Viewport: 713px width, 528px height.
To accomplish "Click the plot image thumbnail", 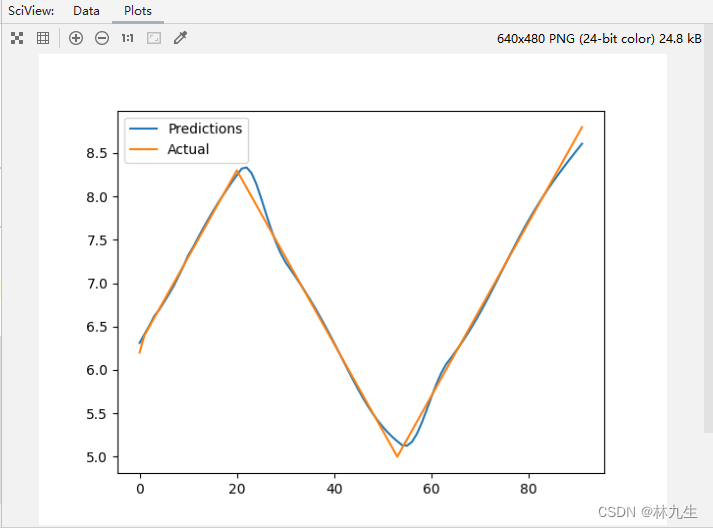I will coord(353,289).
